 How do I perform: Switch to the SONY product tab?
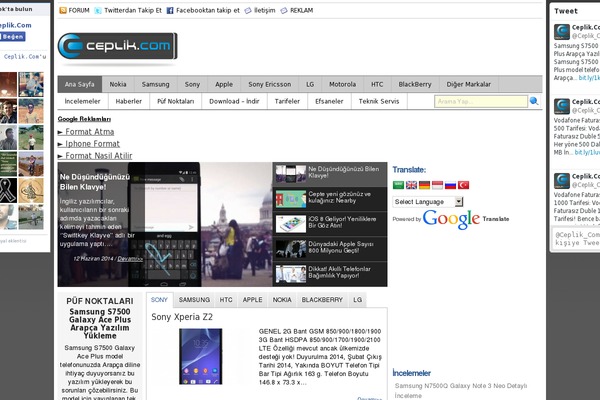[x=159, y=300]
